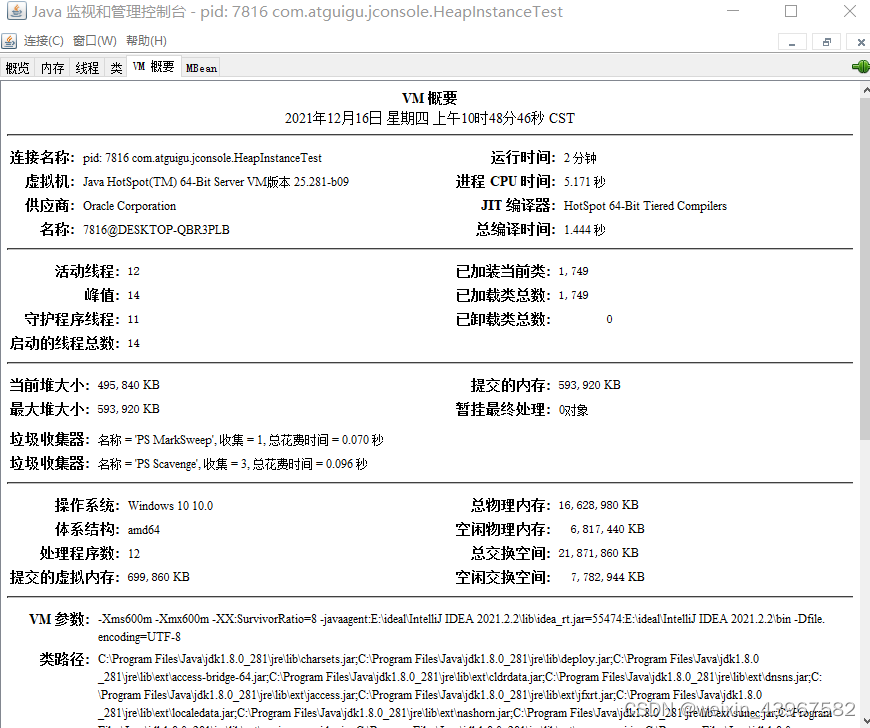870x728 pixels.
Task: Switch to the 类 tab
Action: click(116, 68)
